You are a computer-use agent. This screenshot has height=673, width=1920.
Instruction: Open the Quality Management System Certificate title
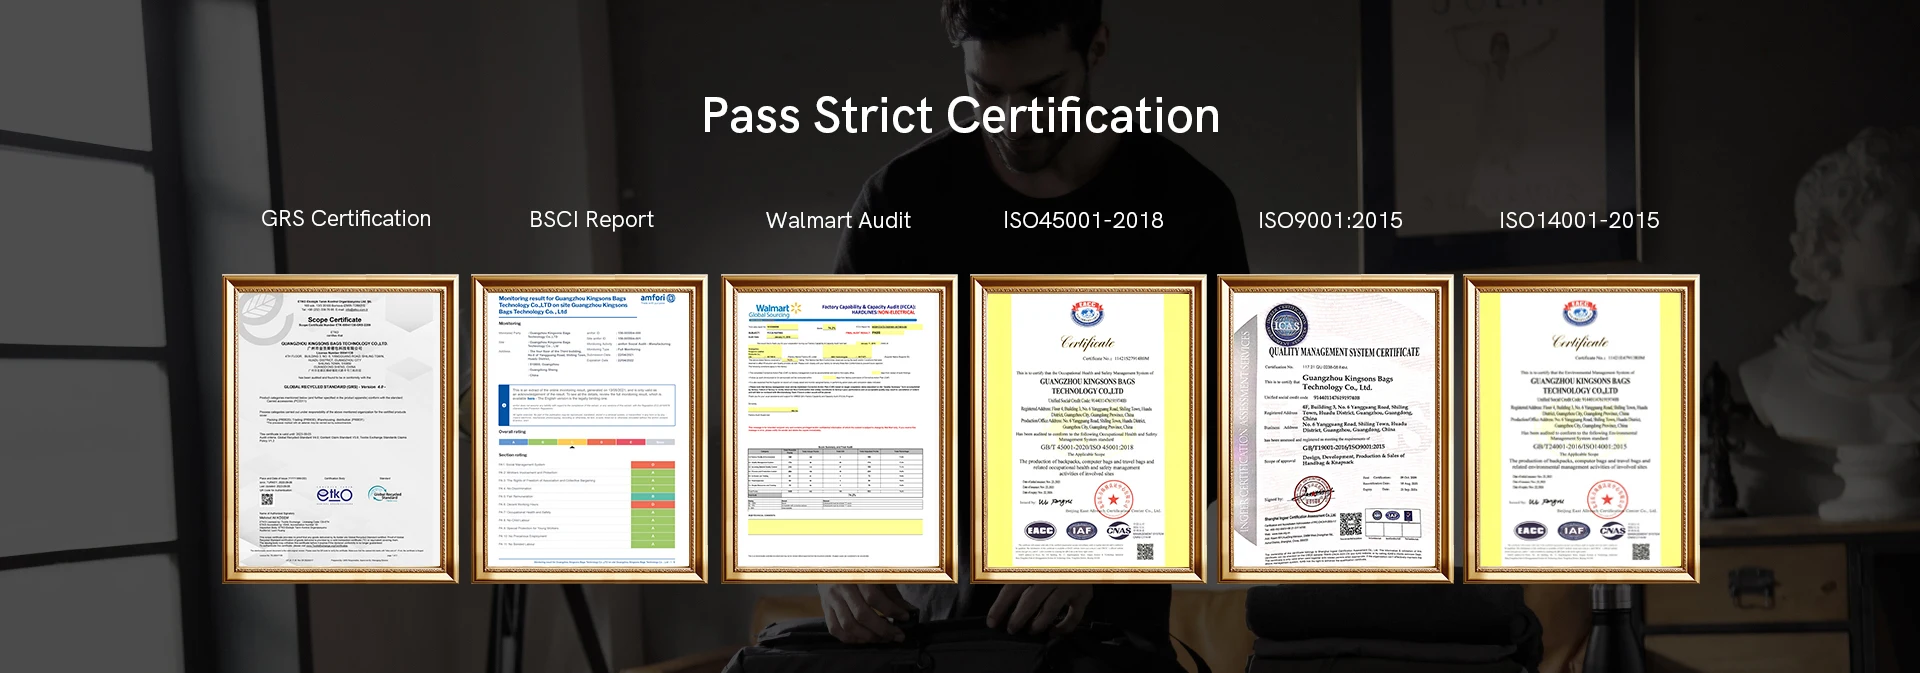click(x=1343, y=352)
